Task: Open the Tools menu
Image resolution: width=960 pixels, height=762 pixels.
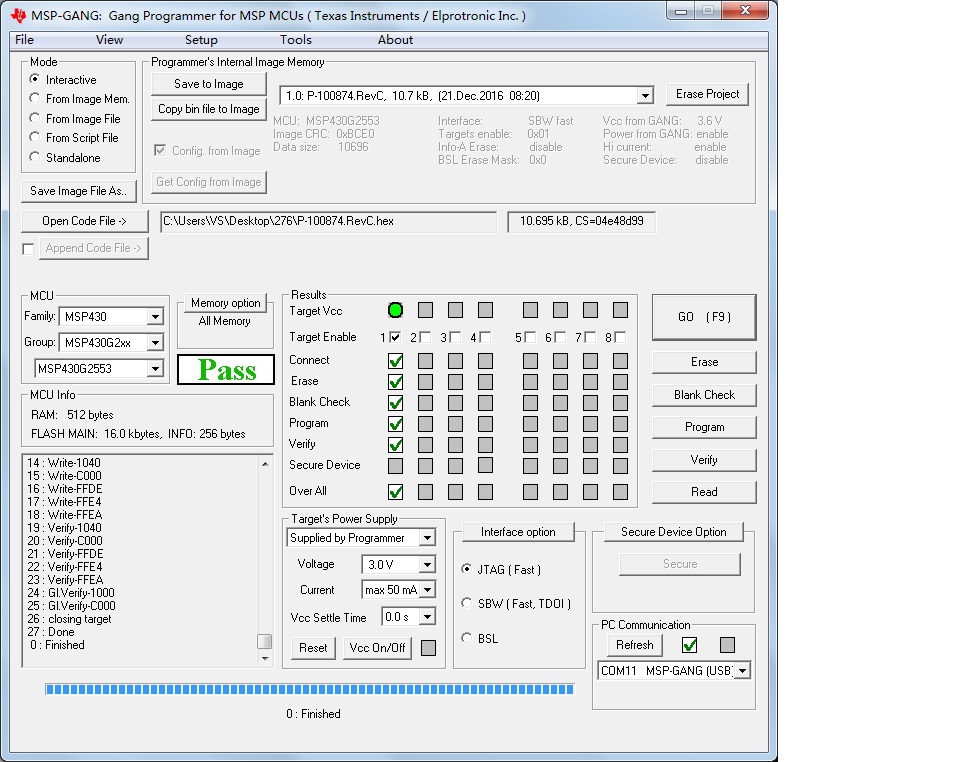Action: coord(296,40)
